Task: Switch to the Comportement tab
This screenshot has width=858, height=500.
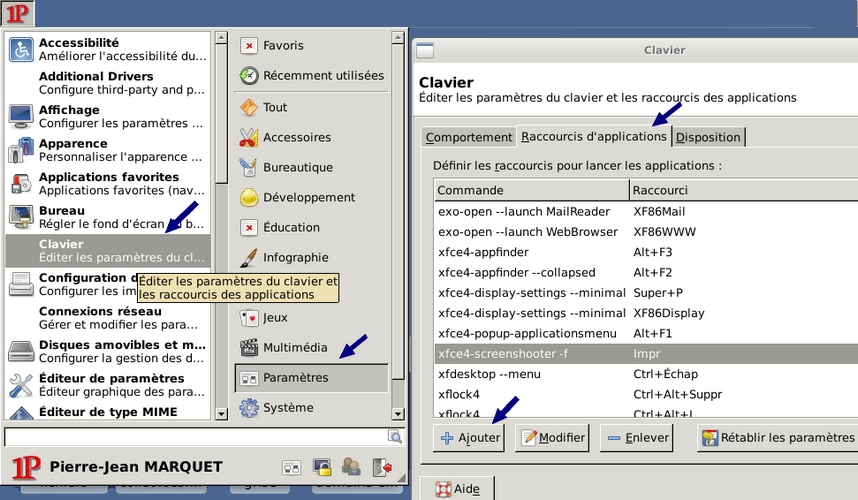Action: (468, 137)
